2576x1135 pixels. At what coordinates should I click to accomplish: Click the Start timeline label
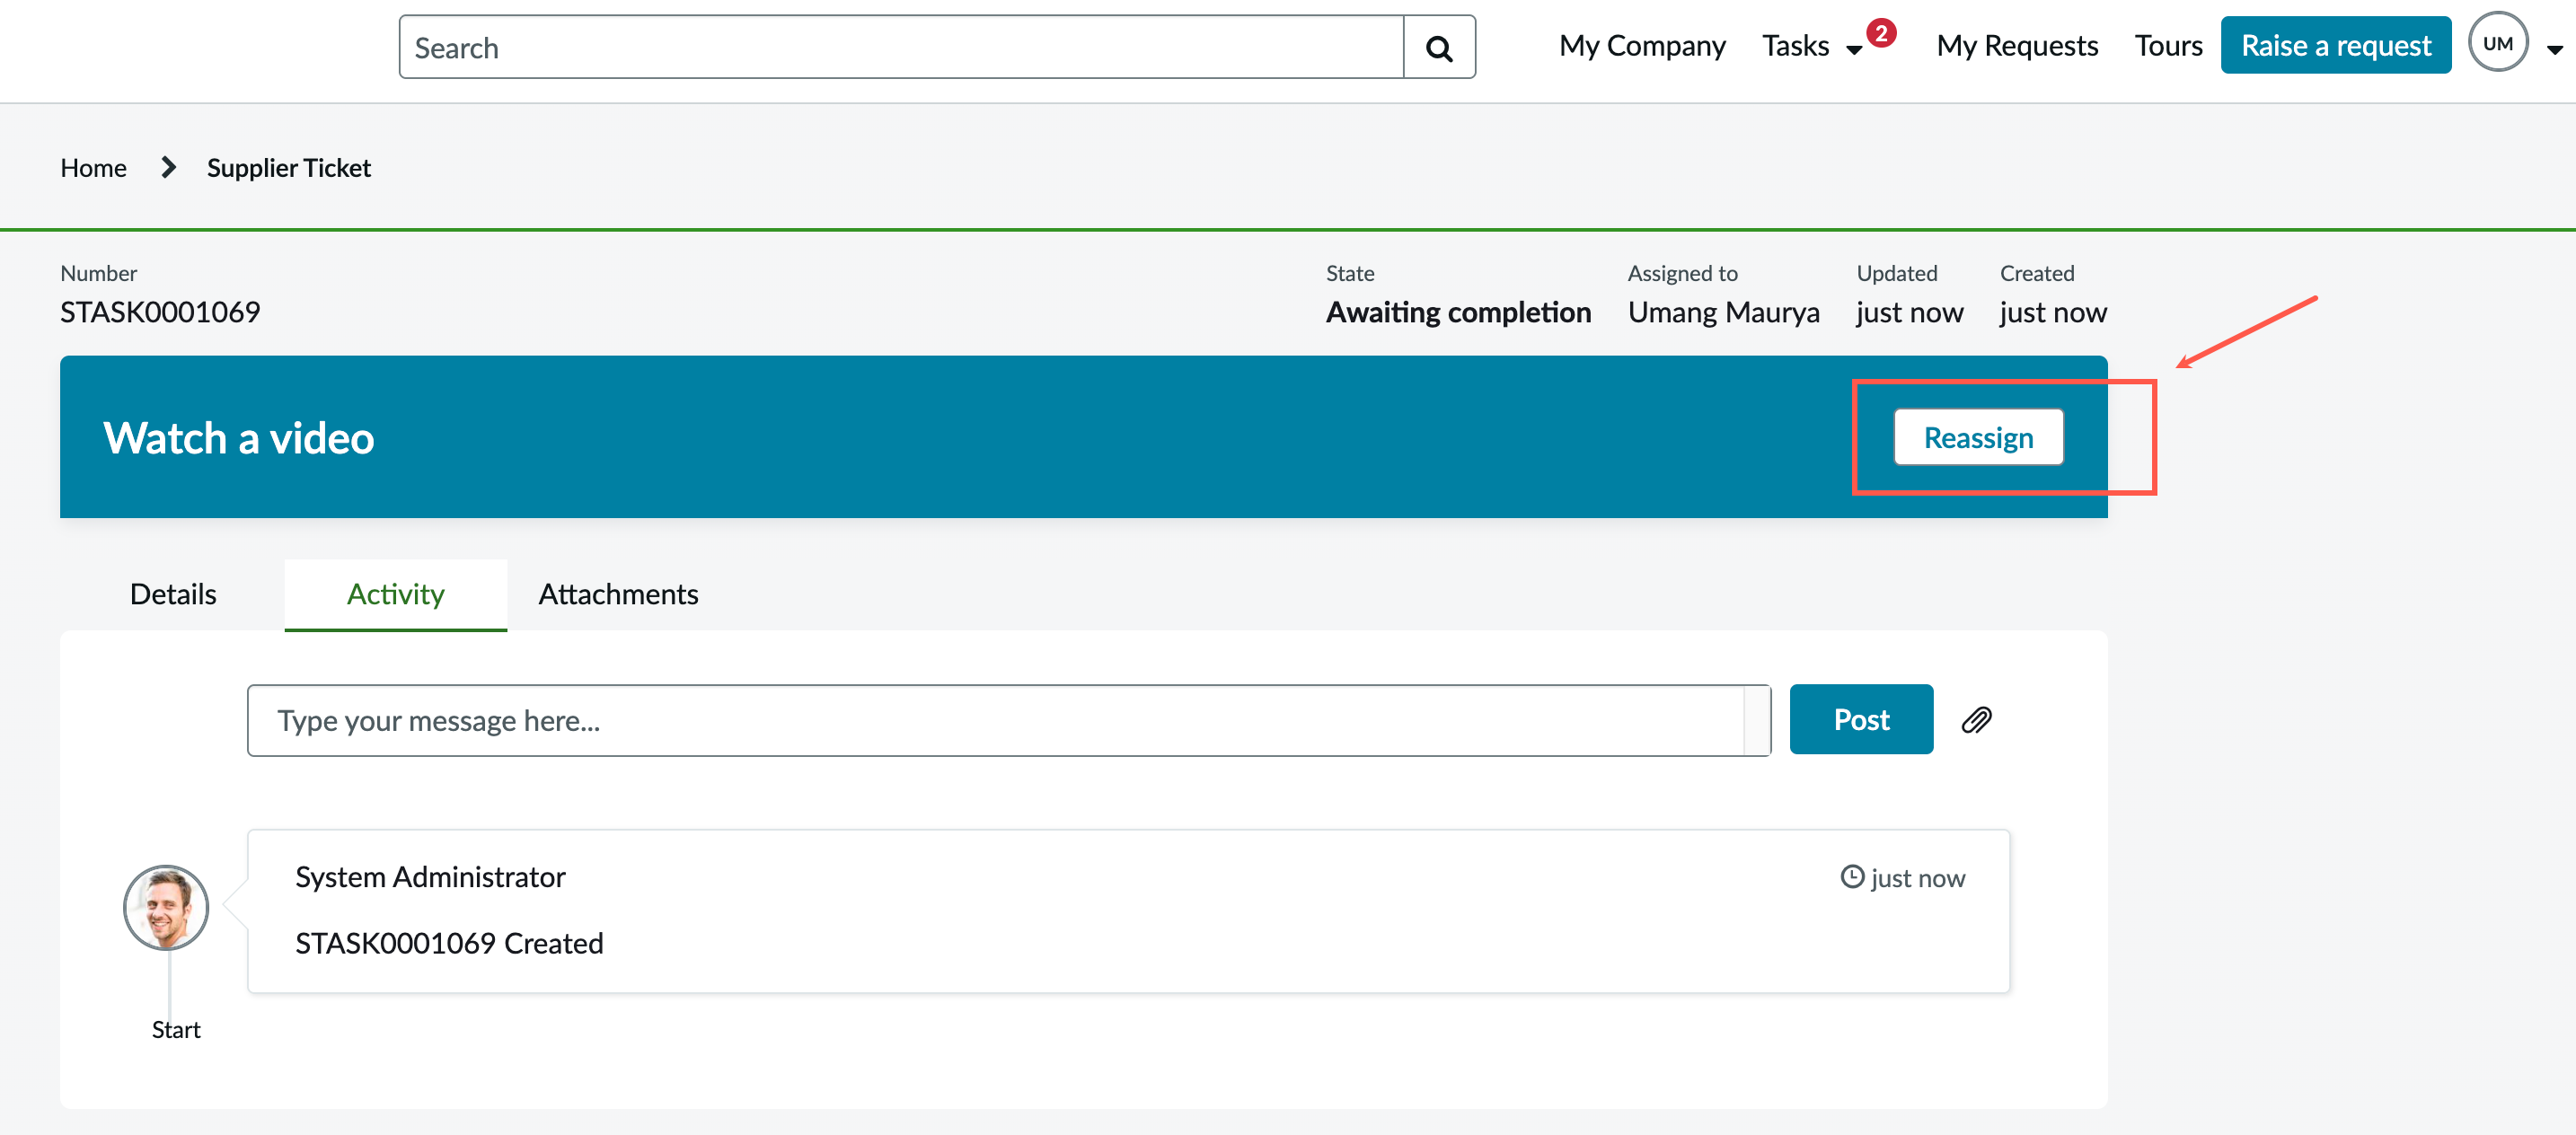tap(176, 1029)
